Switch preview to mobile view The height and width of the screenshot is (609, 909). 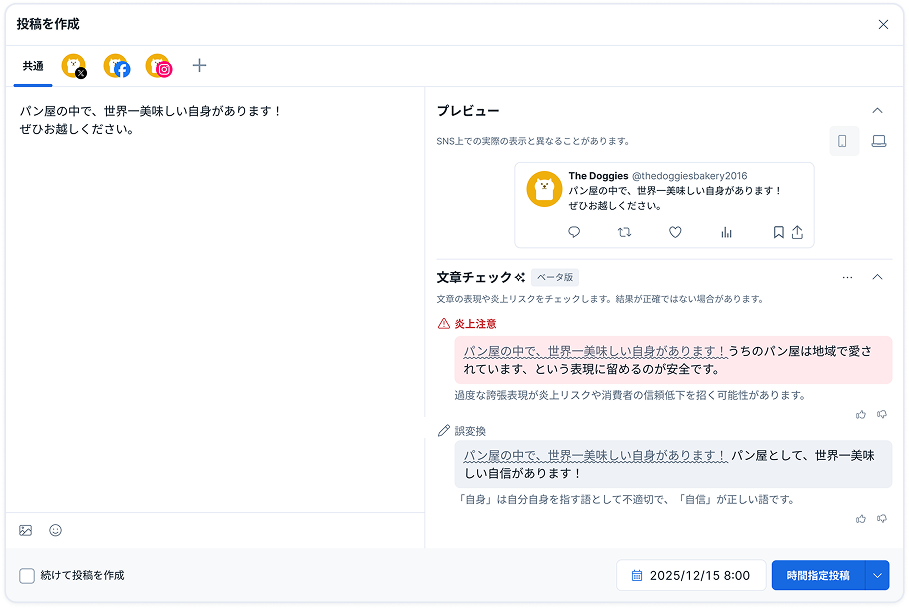coord(842,142)
